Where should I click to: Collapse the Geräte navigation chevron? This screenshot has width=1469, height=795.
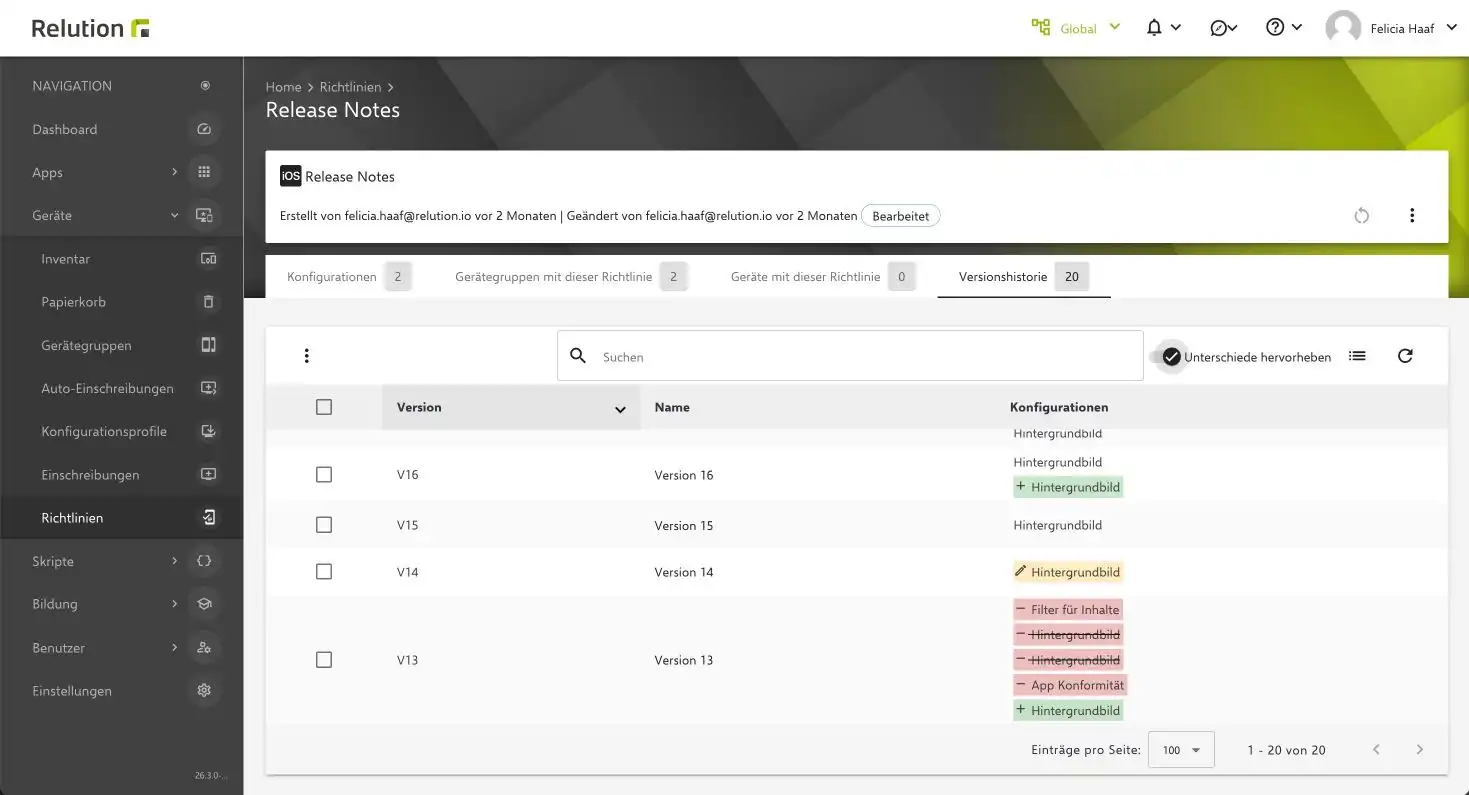click(174, 215)
